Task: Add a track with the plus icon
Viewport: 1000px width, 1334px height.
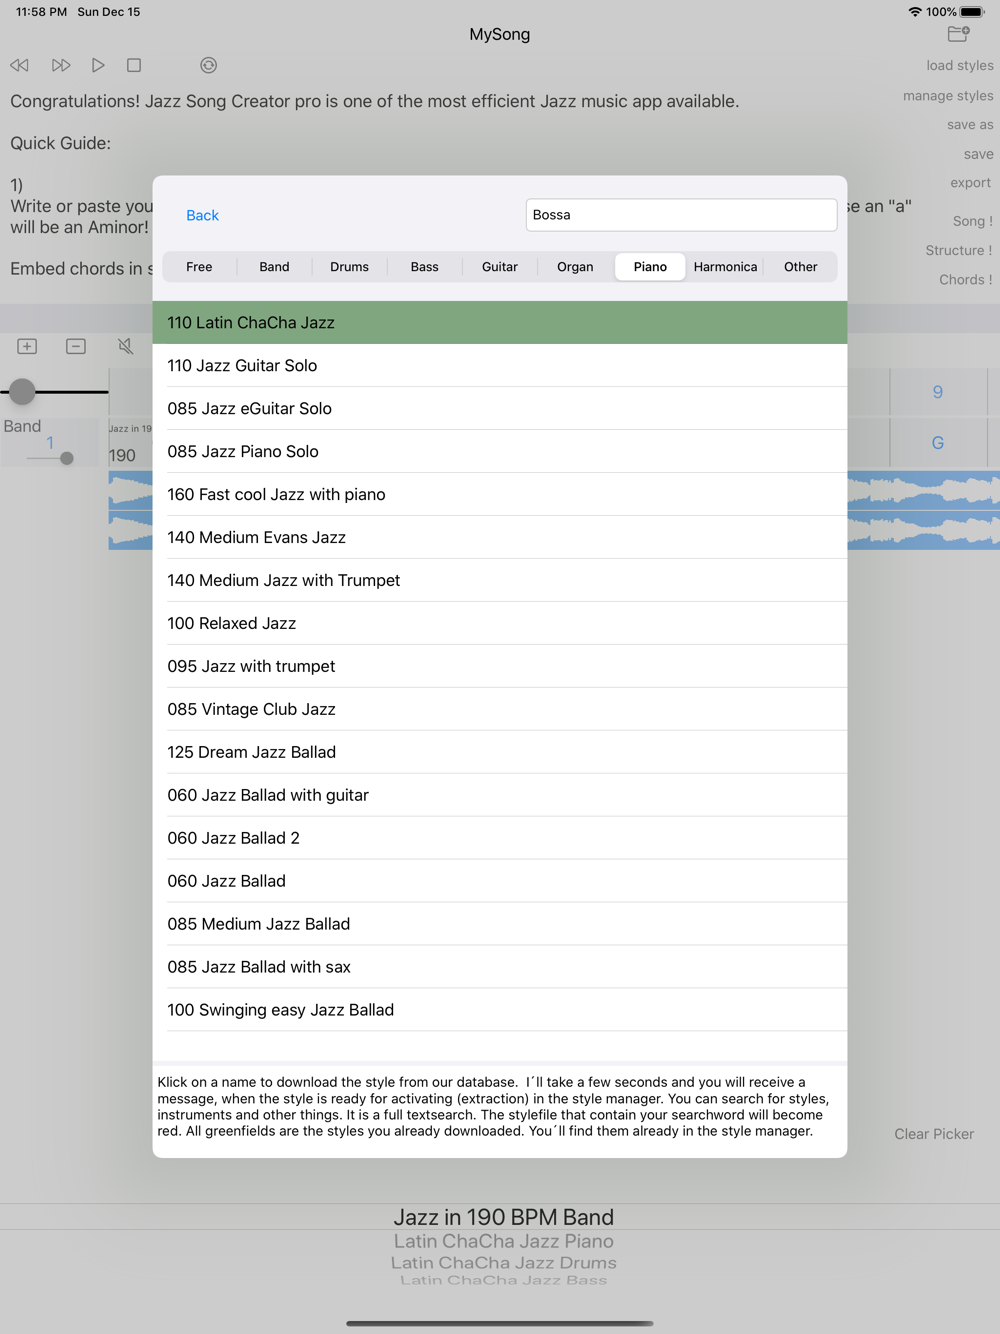Action: (27, 346)
